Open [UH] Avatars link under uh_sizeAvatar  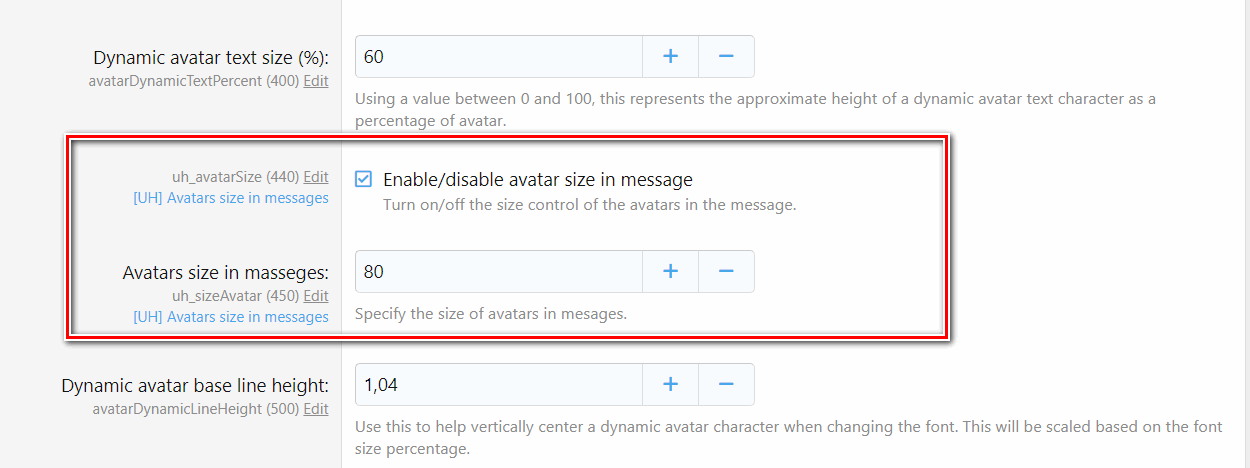pos(231,317)
